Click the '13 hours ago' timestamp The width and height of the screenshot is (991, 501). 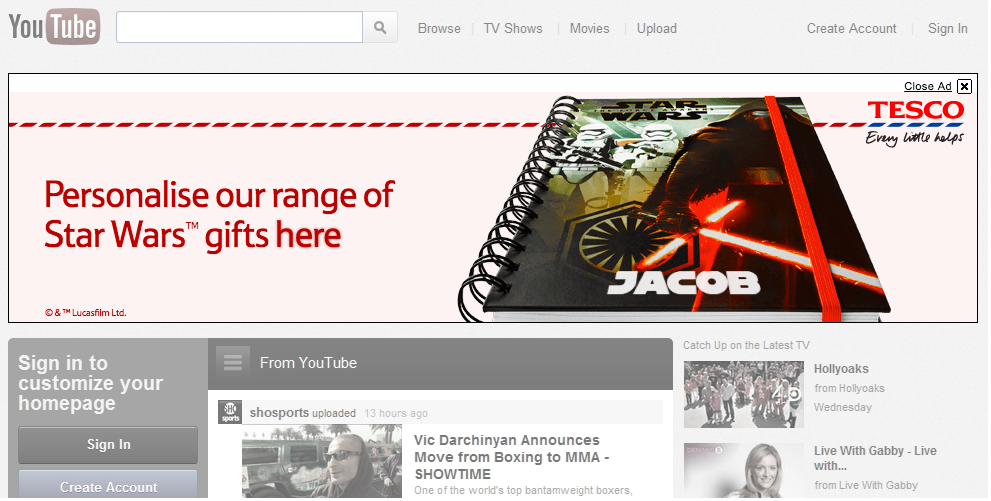pyautogui.click(x=396, y=413)
